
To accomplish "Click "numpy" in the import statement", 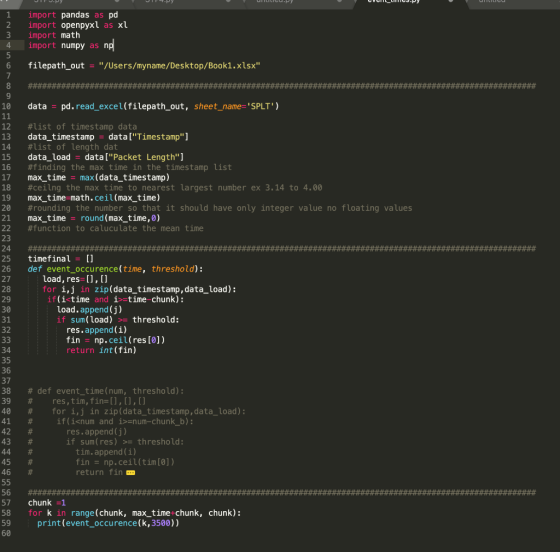I will point(73,46).
